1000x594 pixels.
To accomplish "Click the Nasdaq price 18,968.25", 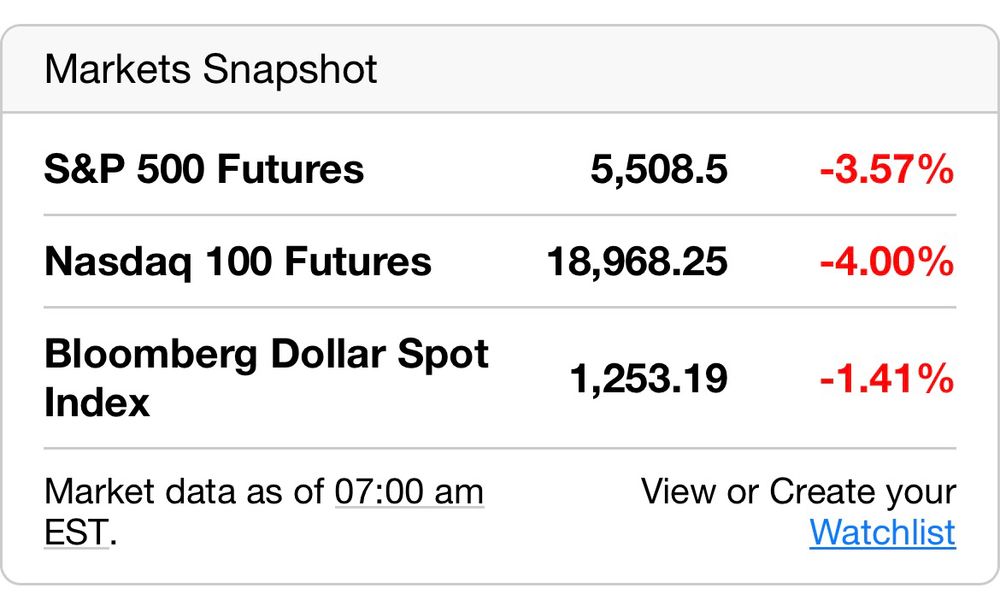I will coord(637,262).
